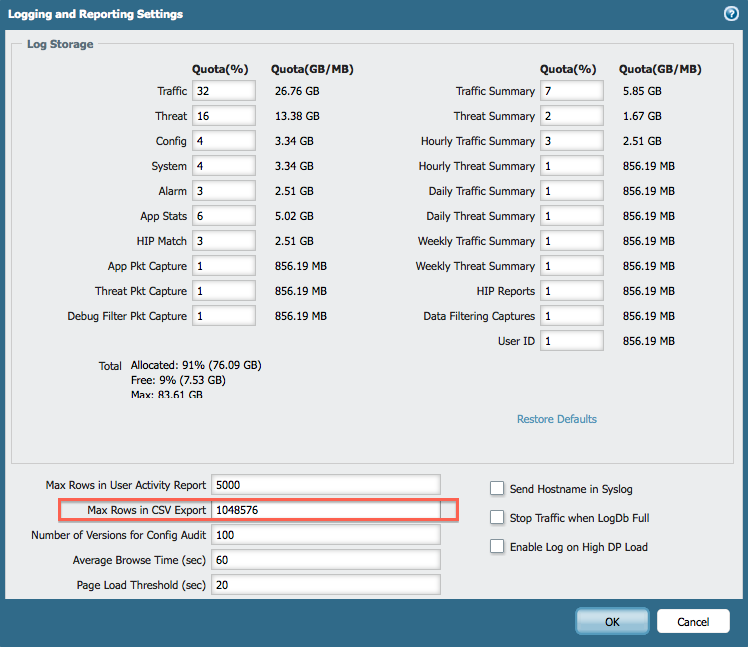This screenshot has width=748, height=647.
Task: Click the Traffic Summary quota field
Action: coord(572,91)
